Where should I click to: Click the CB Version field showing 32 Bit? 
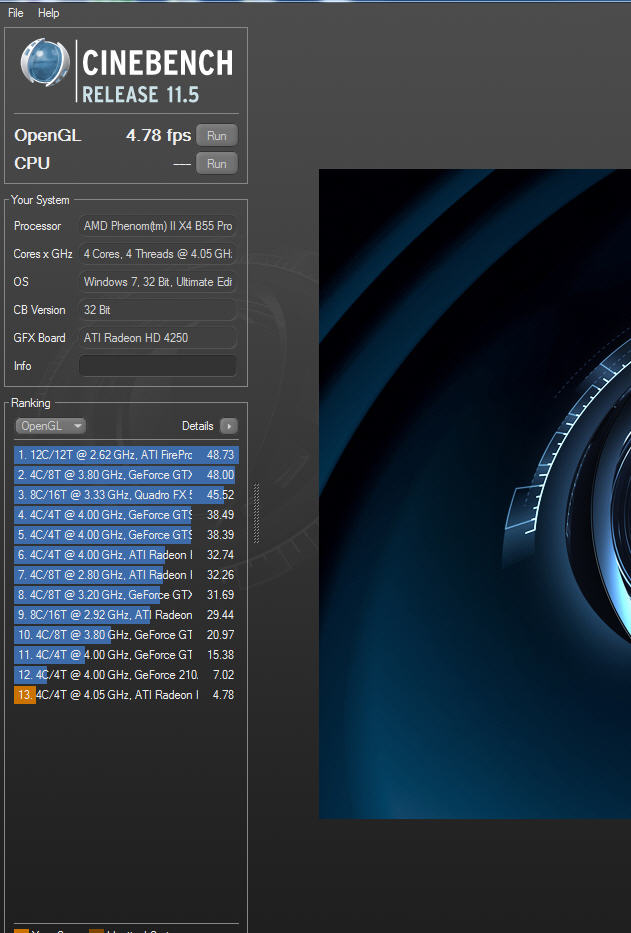coord(158,310)
